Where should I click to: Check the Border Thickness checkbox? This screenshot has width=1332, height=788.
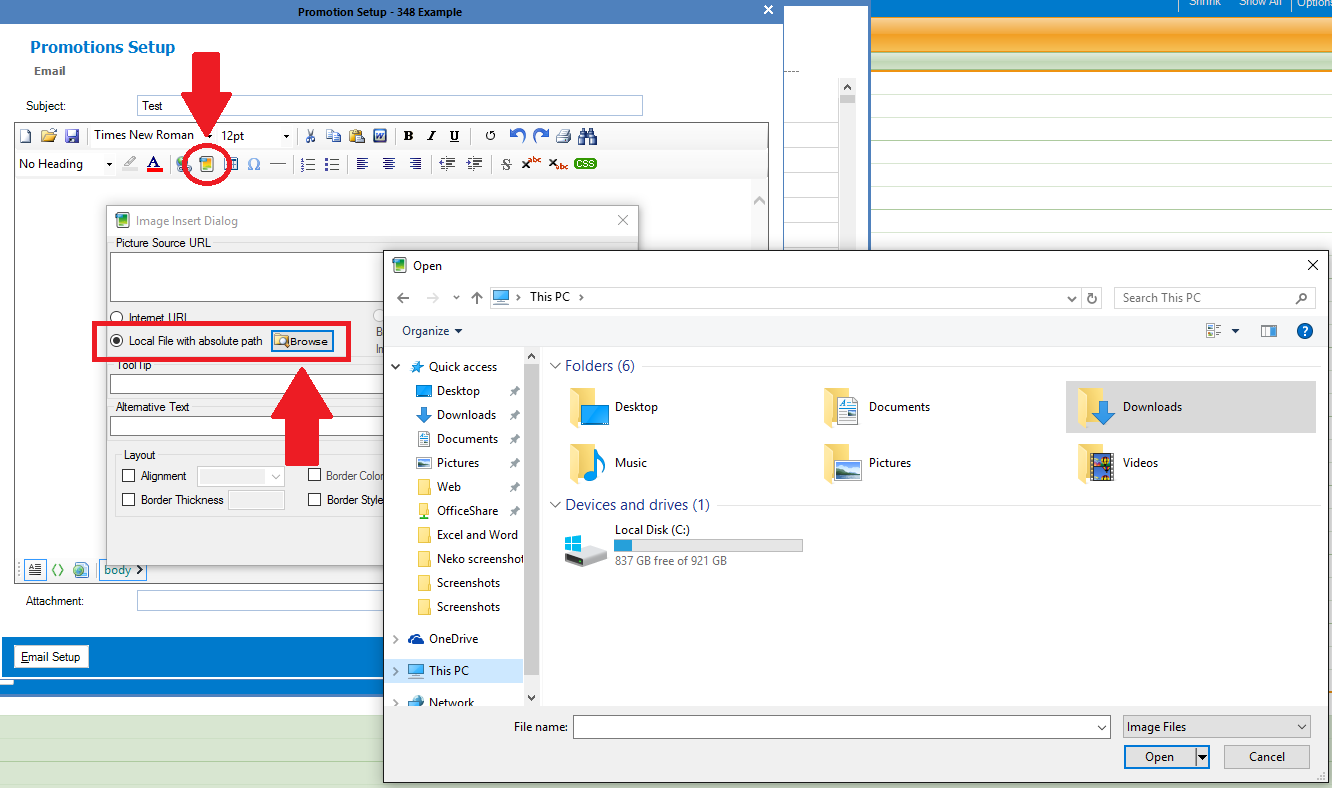(128, 500)
